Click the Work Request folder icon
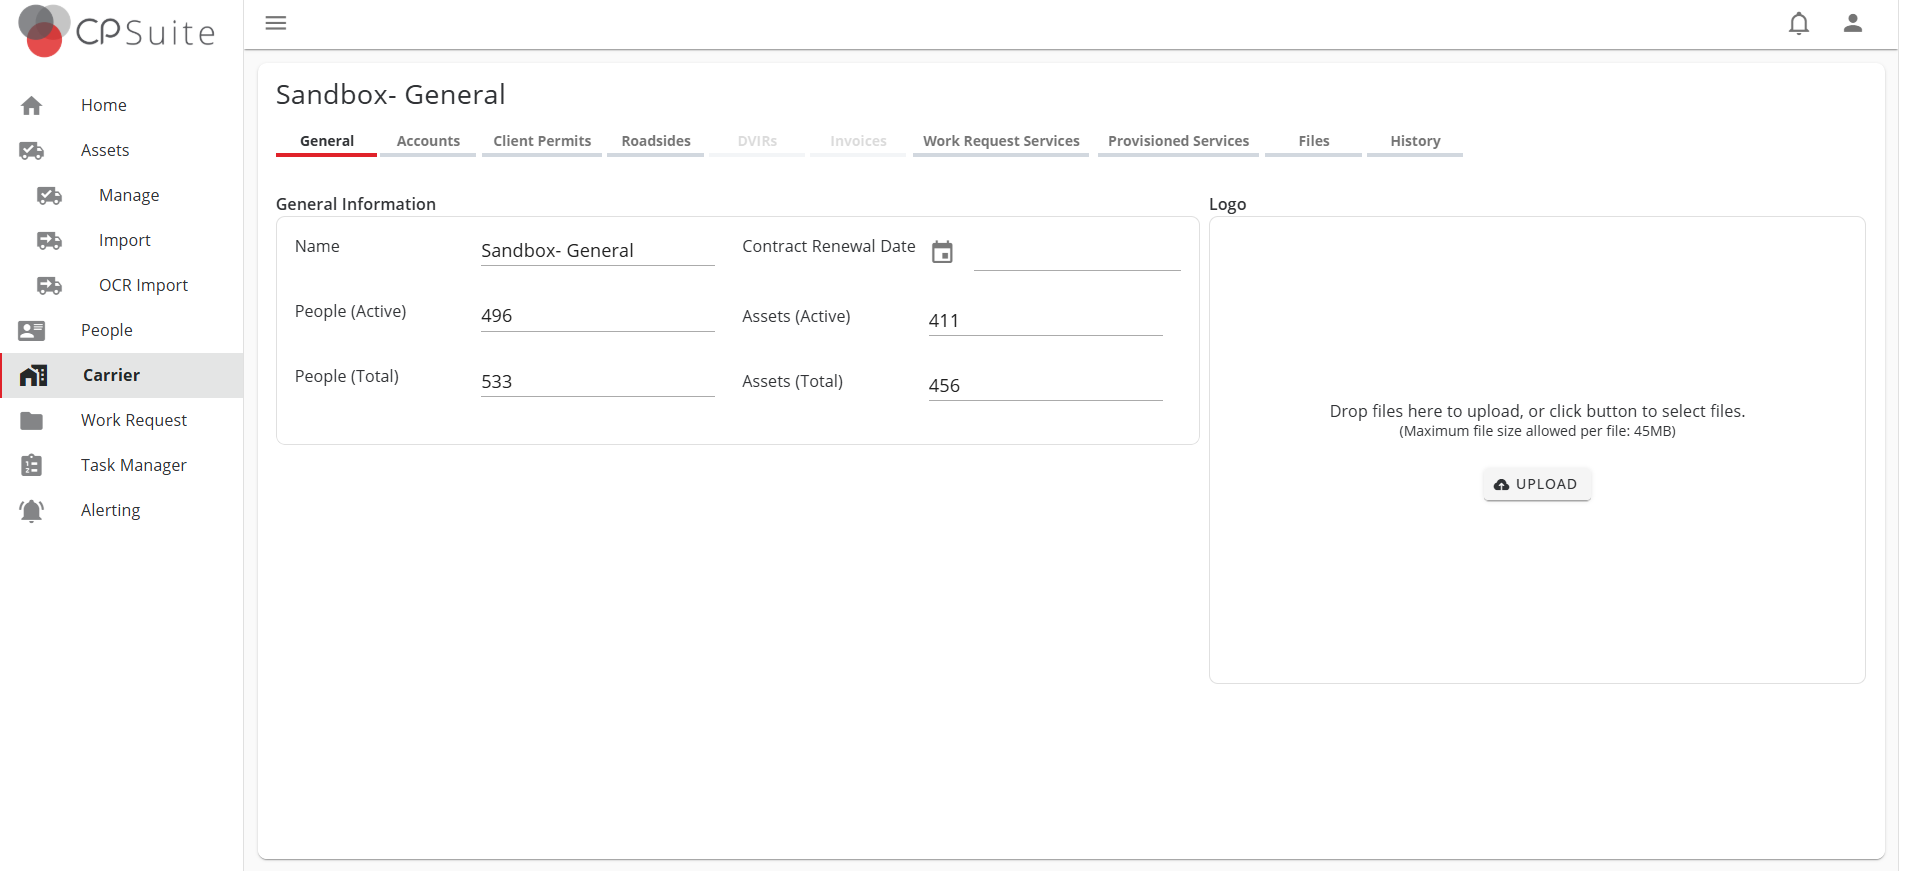The image size is (1918, 871). pyautogui.click(x=32, y=420)
